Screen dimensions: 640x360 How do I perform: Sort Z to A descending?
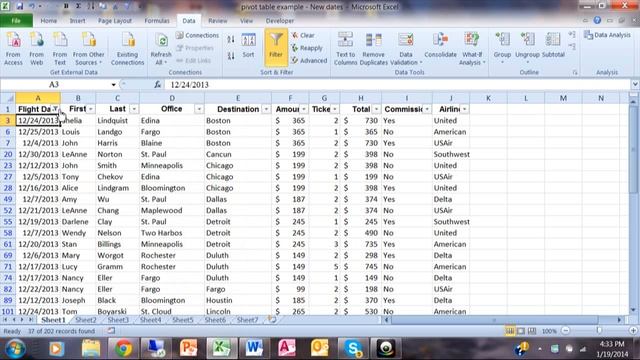[231, 56]
